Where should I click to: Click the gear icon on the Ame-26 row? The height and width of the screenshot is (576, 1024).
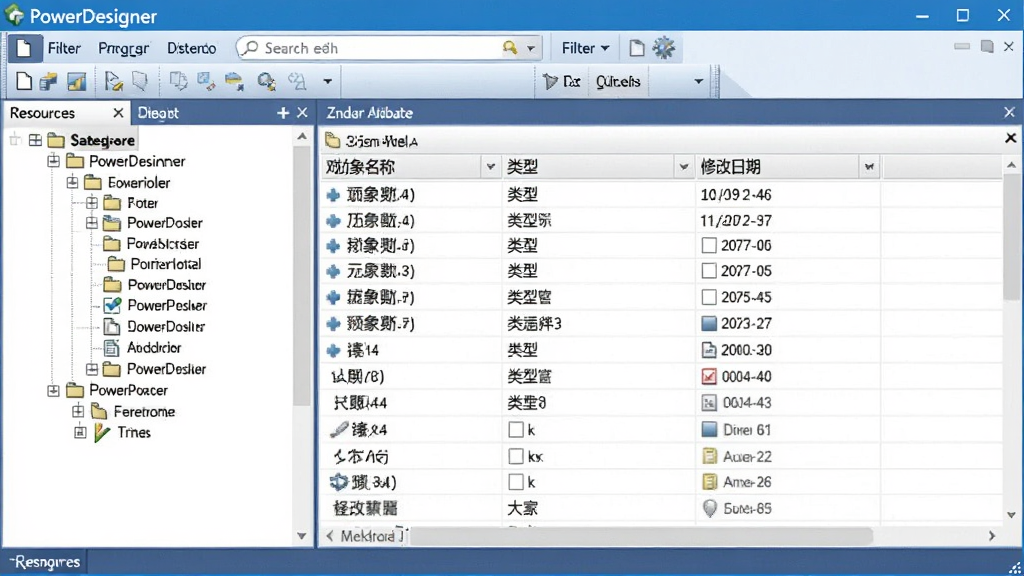[x=338, y=482]
